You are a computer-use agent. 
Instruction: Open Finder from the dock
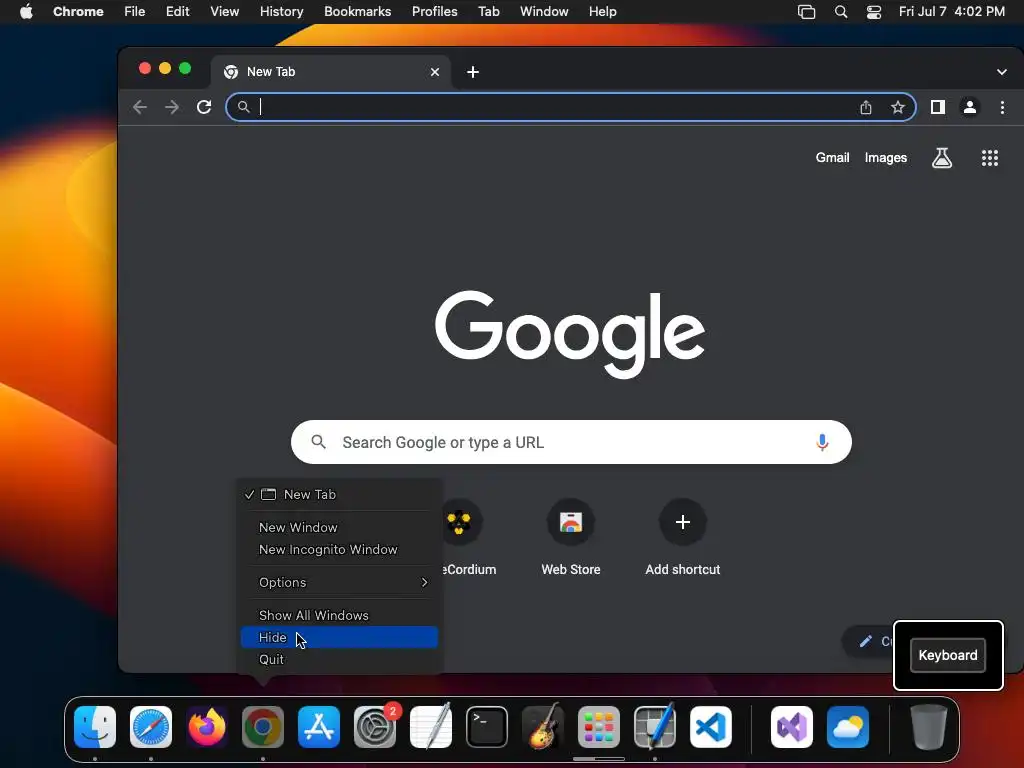(95, 727)
